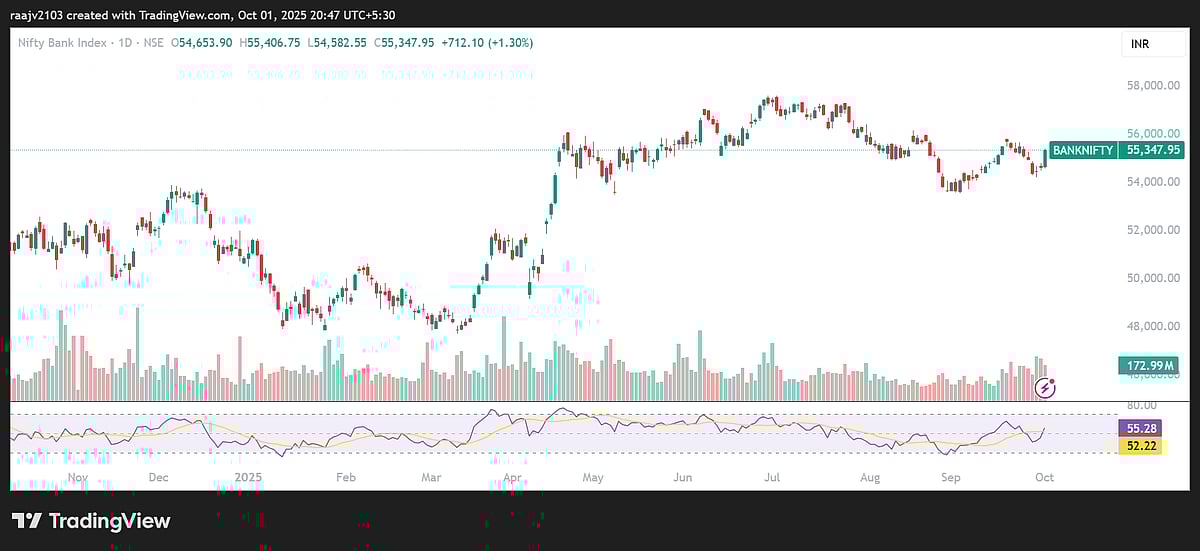Click the Nifty Bank Index symbol title
1200x551 pixels.
tap(64, 43)
